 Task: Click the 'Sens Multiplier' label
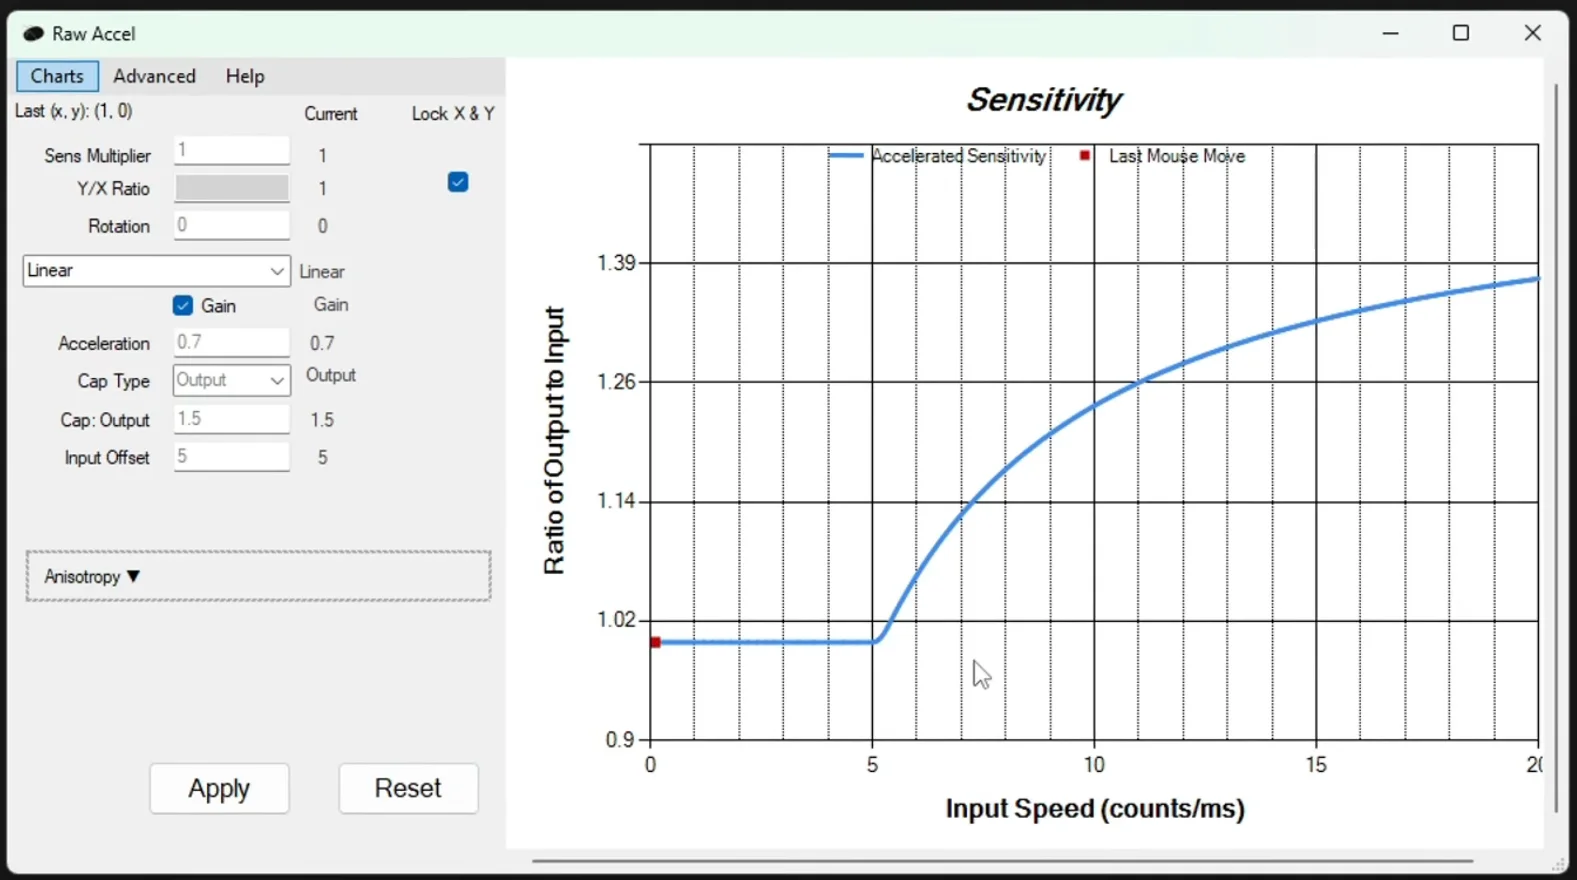pos(97,156)
